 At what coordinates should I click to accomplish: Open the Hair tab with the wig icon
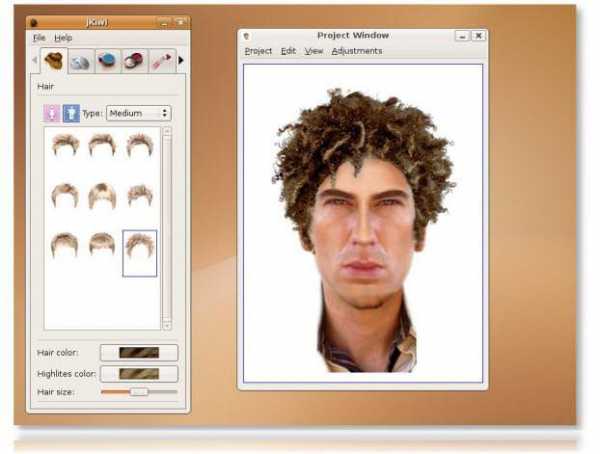54,60
